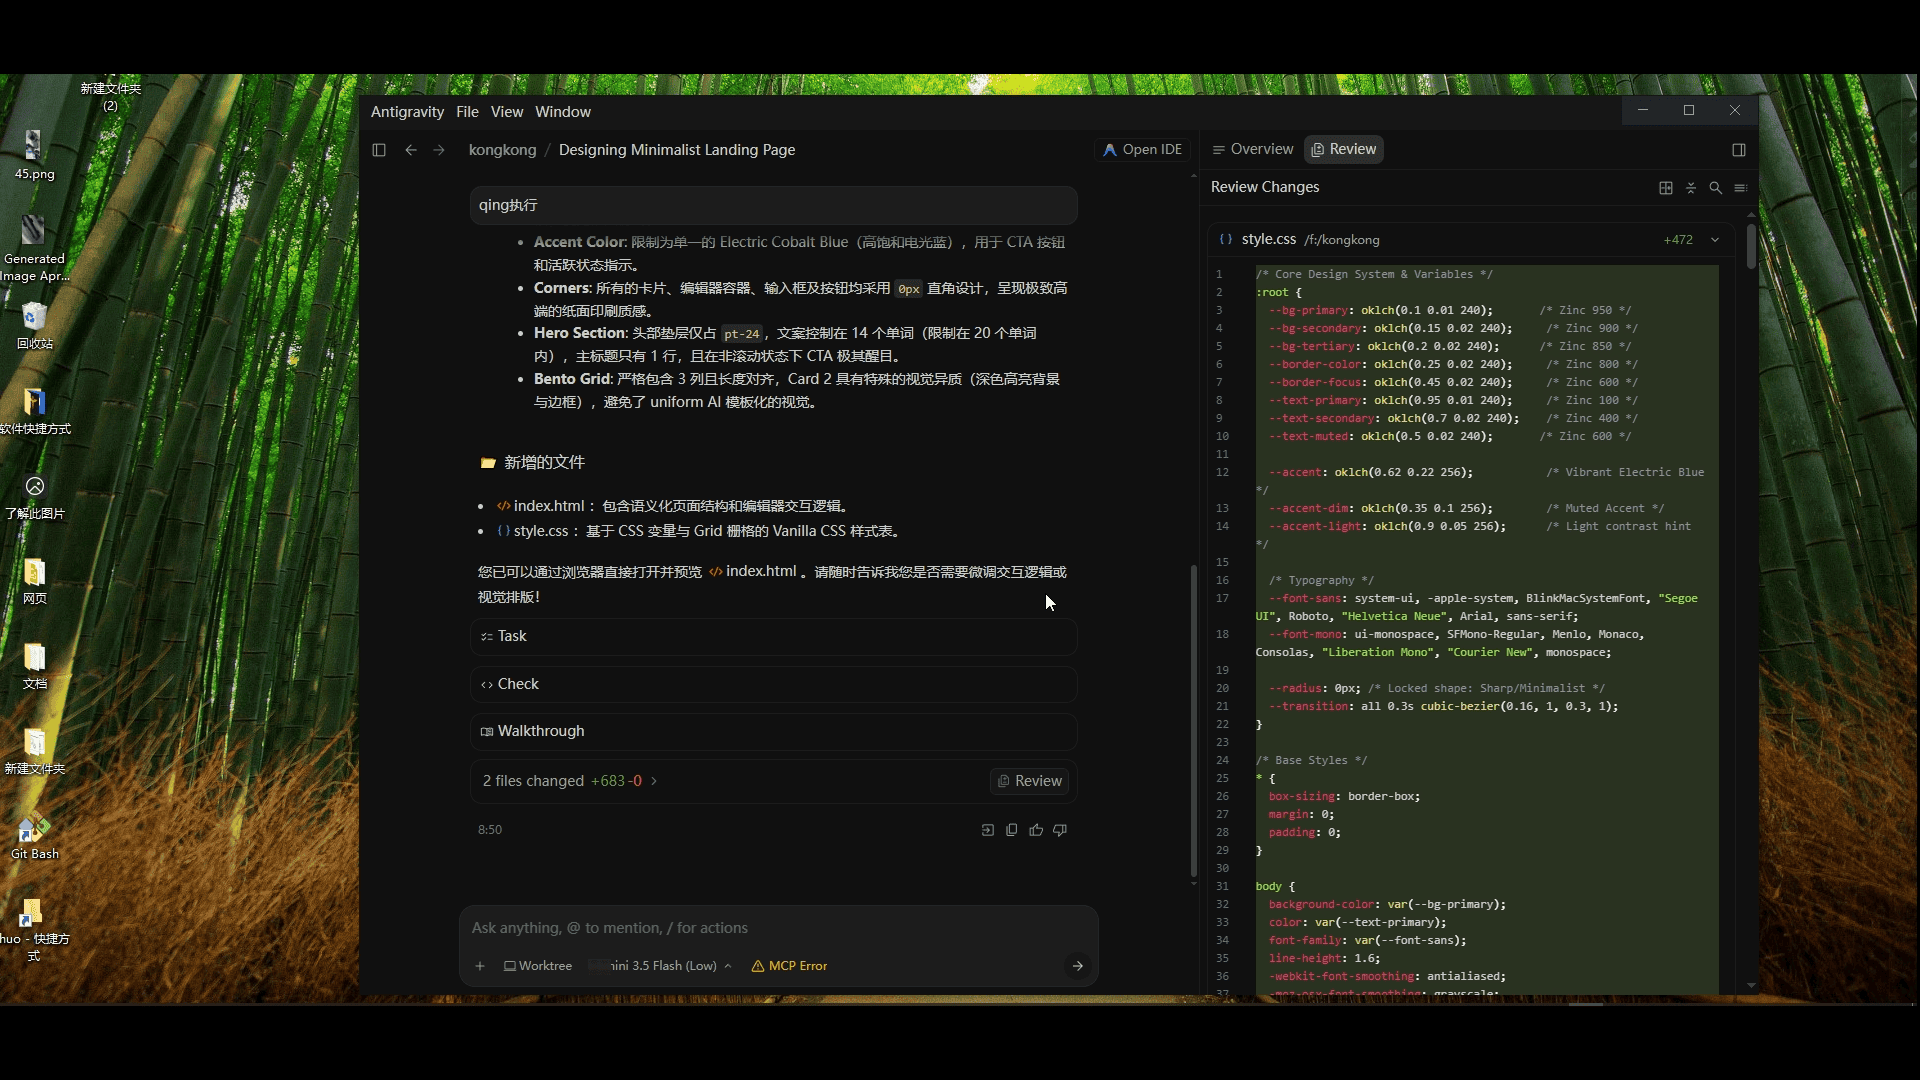
Task: Open the Git Bash desktop shortcut
Action: 34,836
